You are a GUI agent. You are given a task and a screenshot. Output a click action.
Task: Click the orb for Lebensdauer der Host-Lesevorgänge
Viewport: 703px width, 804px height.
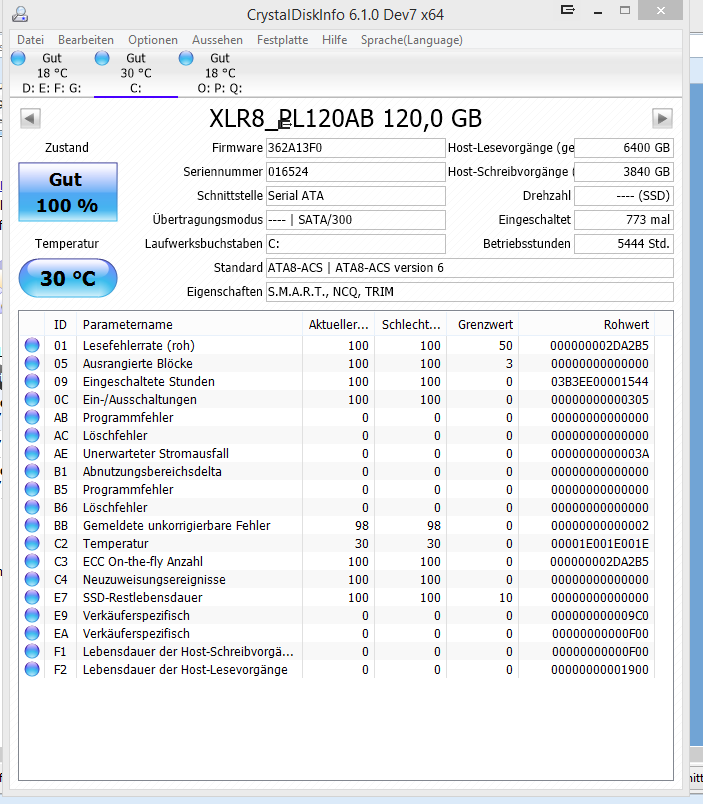(32, 669)
